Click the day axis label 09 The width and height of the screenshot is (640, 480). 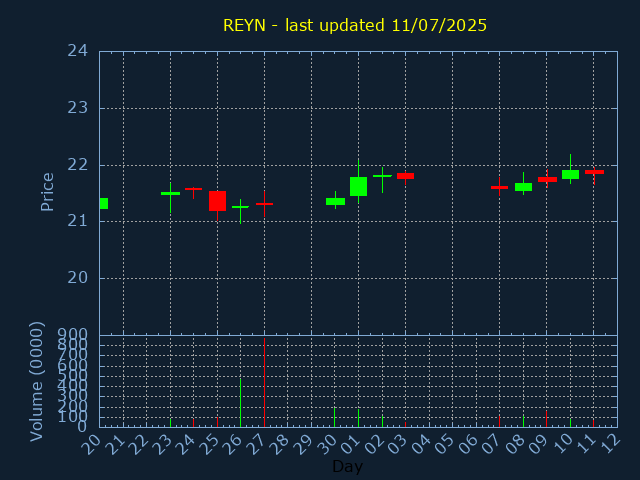click(x=538, y=444)
